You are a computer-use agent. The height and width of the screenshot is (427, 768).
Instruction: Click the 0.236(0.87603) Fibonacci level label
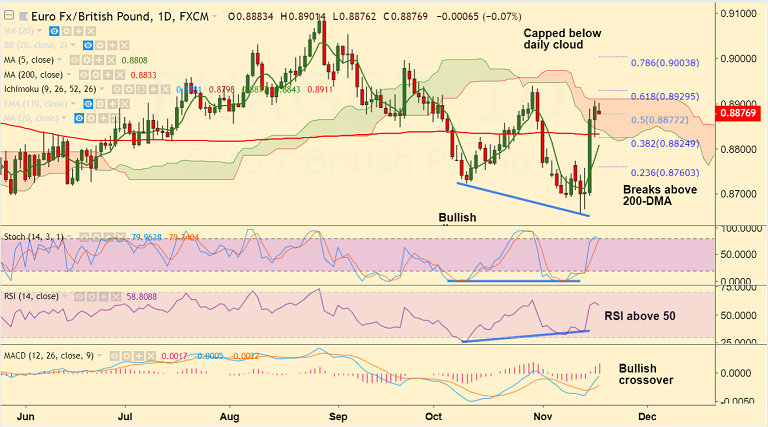[665, 173]
